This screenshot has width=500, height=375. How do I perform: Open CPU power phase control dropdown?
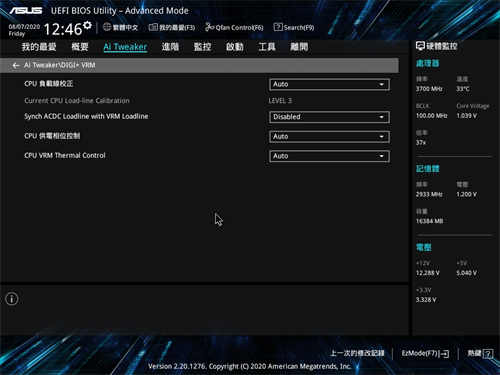pyautogui.click(x=329, y=137)
